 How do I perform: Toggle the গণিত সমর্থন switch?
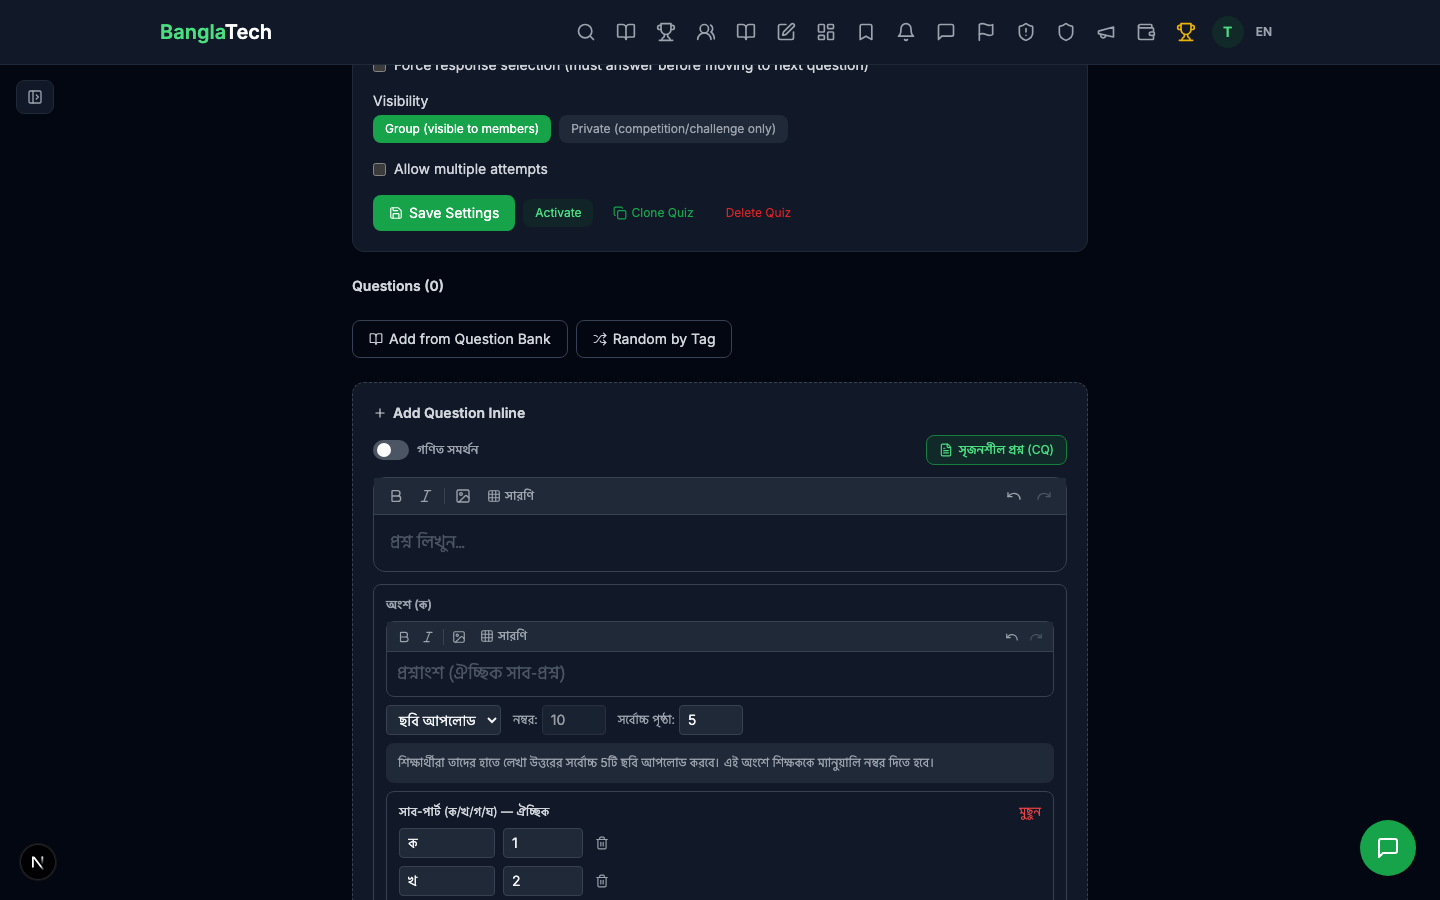(x=391, y=450)
